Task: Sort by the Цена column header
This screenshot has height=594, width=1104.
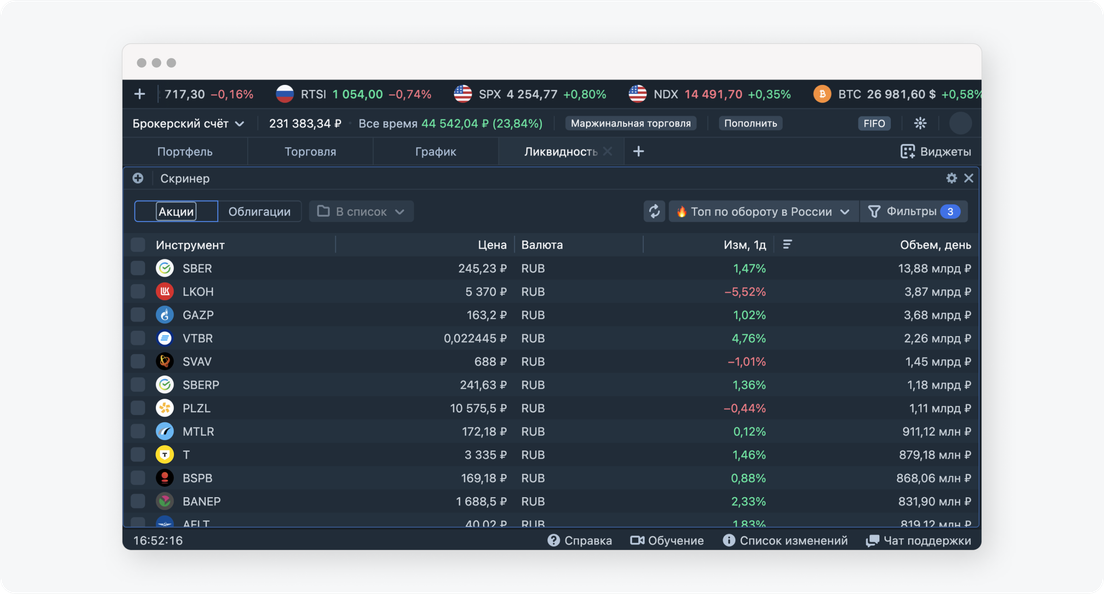Action: [492, 245]
